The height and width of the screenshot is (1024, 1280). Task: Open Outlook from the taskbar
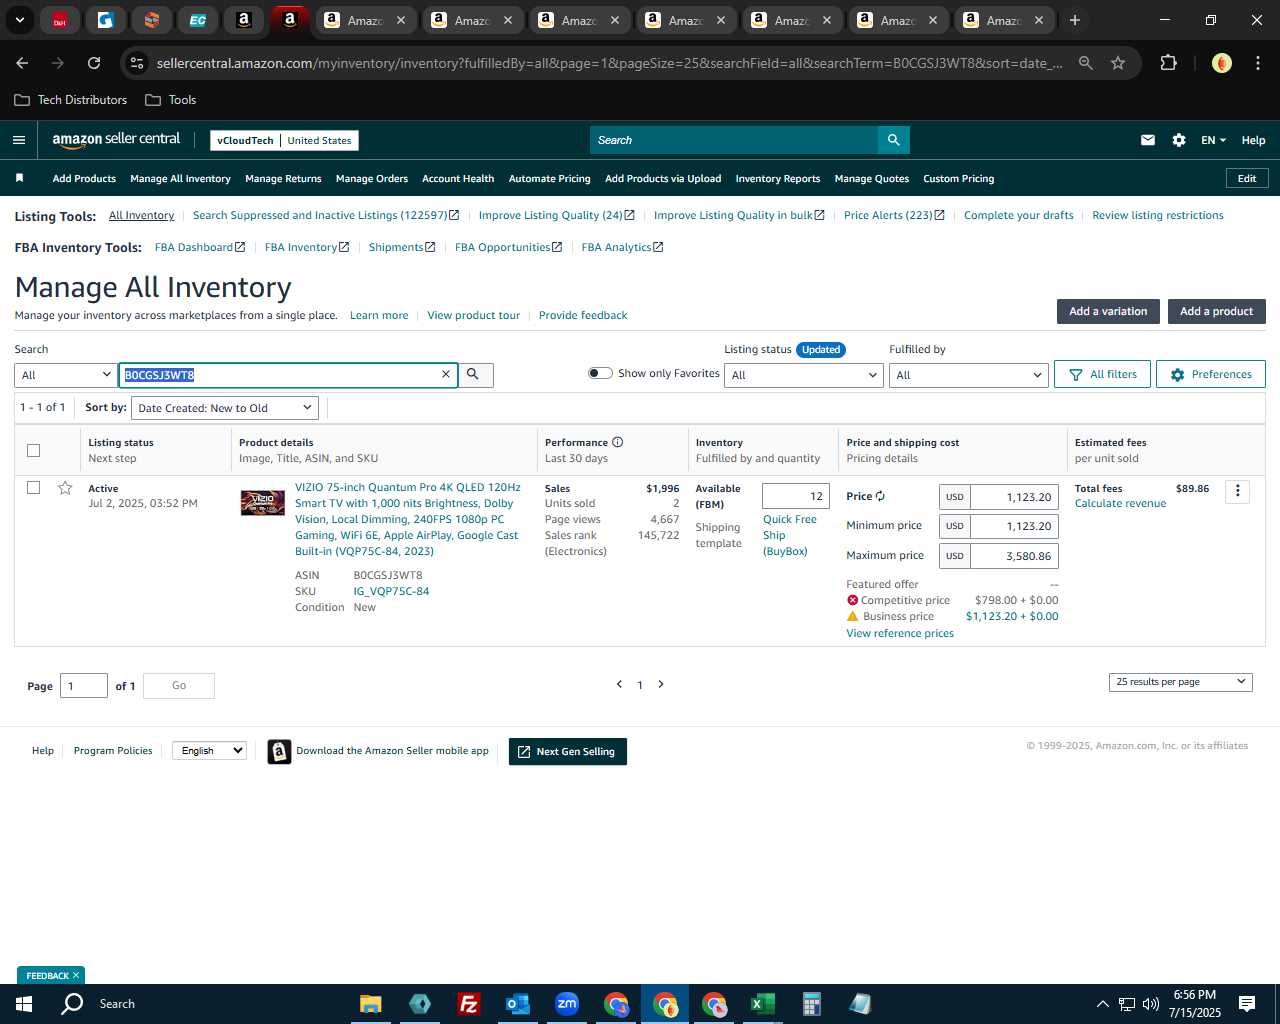tap(518, 1004)
